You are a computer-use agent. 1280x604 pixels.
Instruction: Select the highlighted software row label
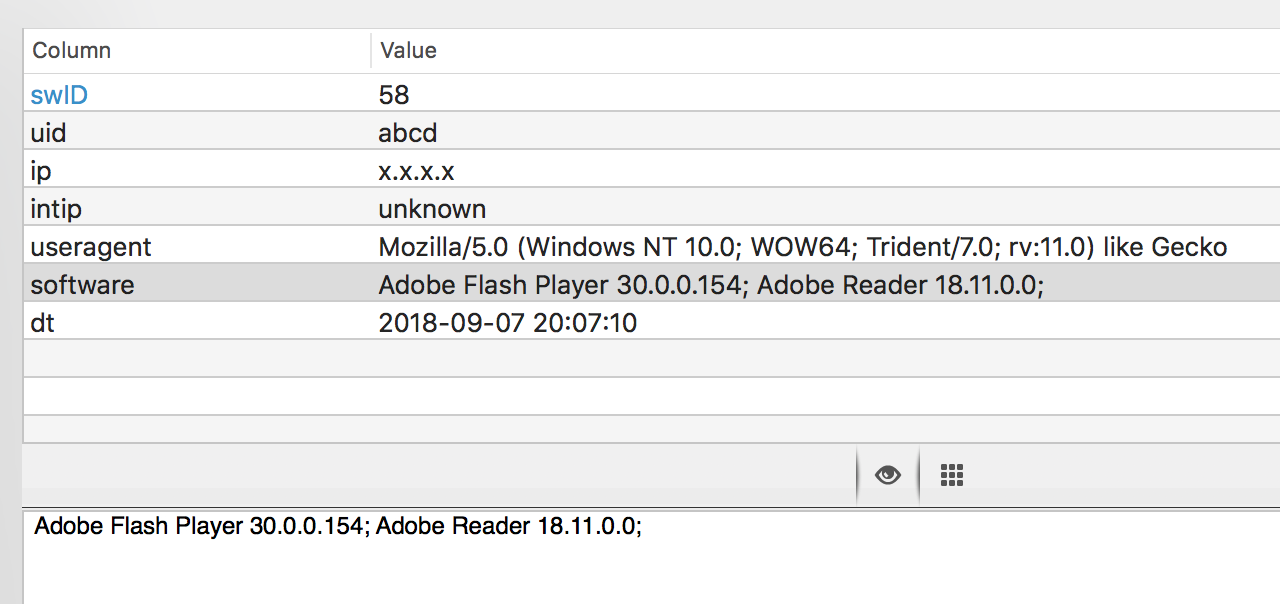click(82, 285)
